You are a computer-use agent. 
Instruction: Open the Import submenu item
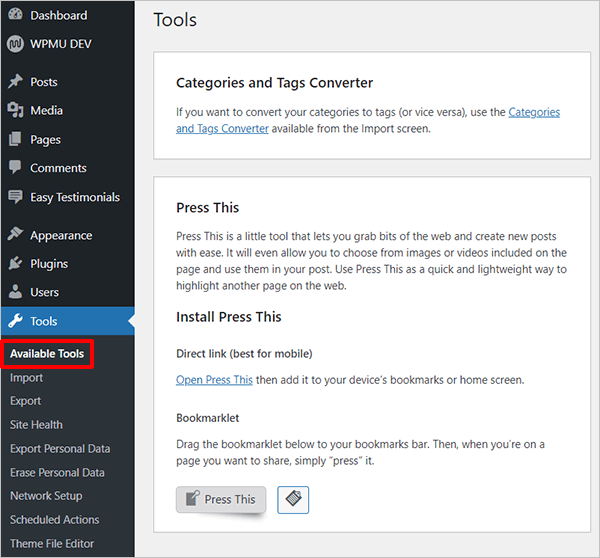click(x=26, y=378)
